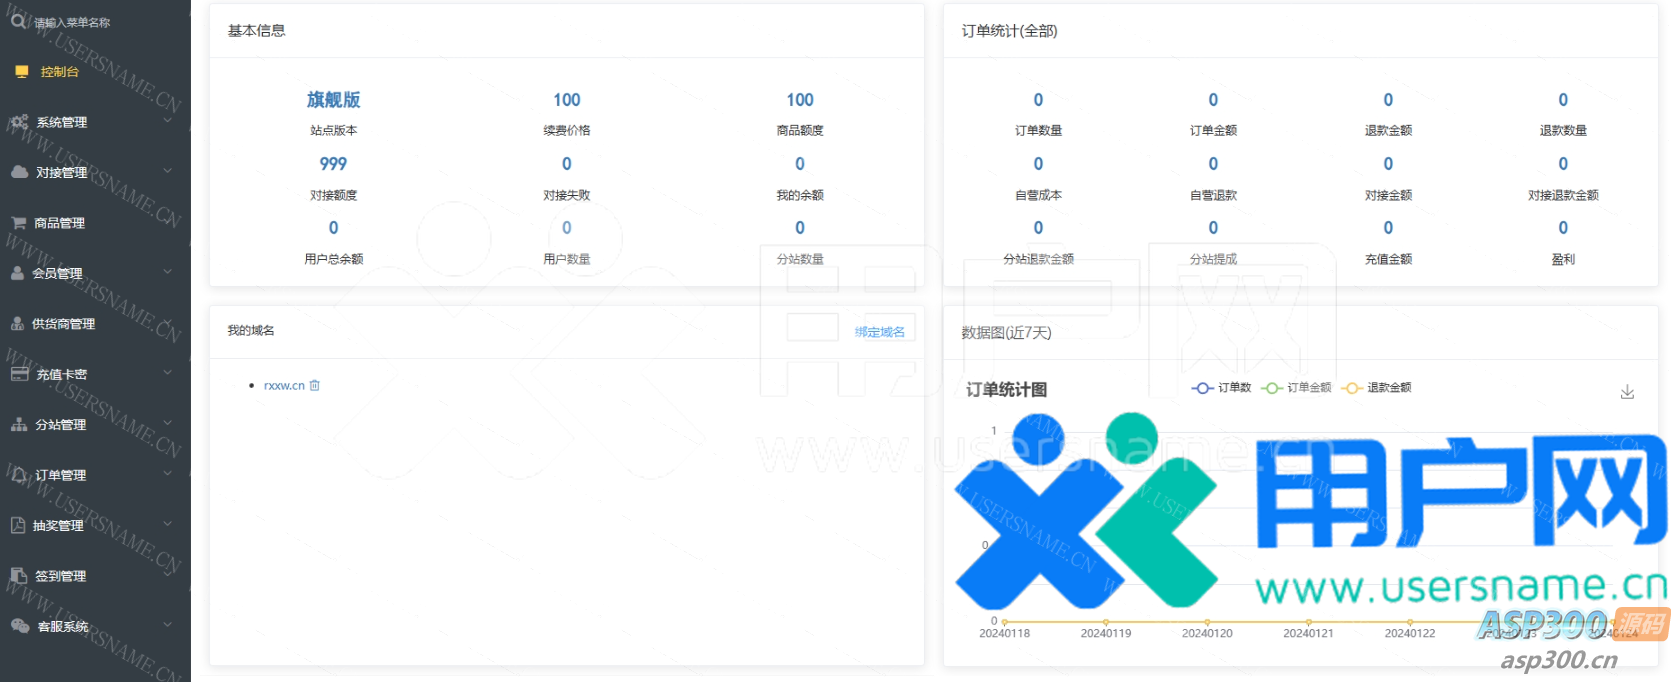Click the 控制台 monitor icon

tap(22, 72)
